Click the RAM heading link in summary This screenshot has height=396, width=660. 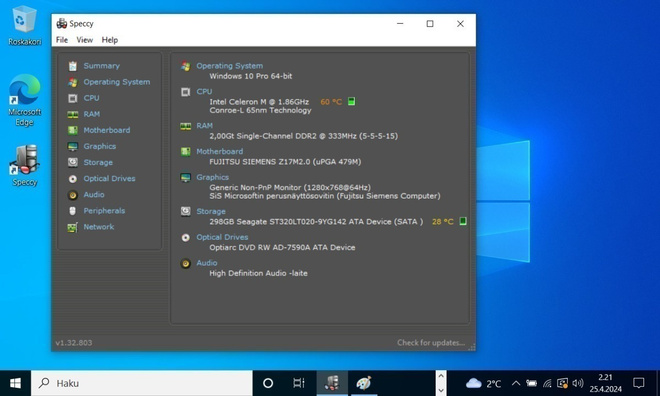click(x=205, y=126)
